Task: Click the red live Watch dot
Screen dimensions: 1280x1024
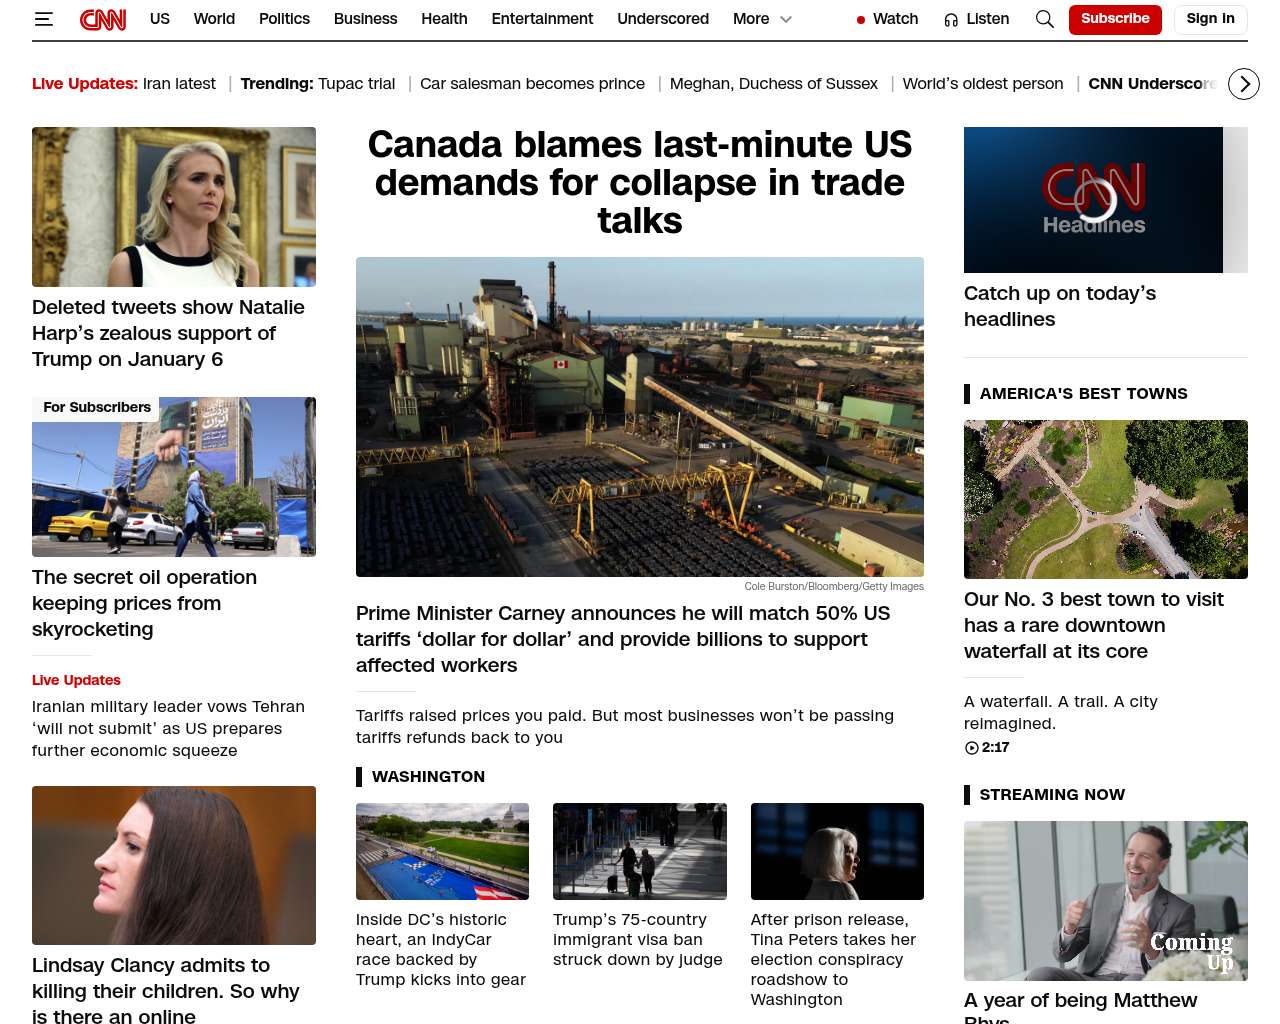Action: click(861, 19)
